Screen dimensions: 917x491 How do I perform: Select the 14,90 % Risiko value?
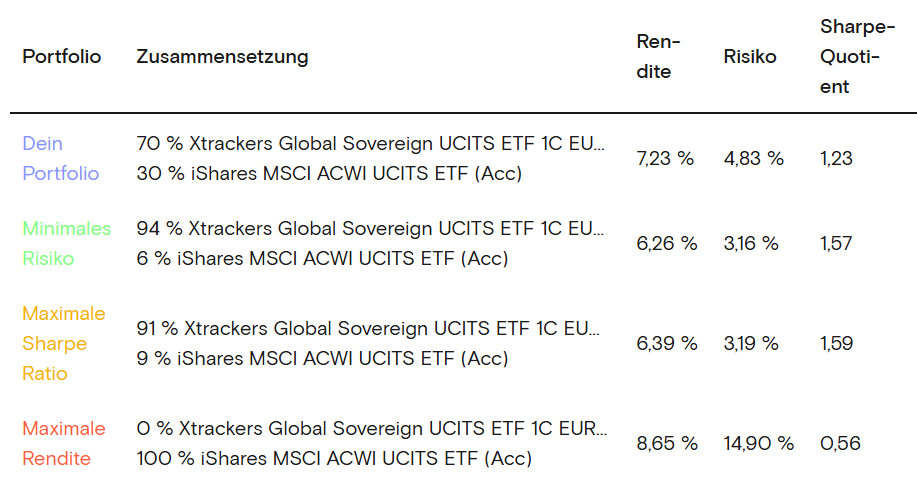pyautogui.click(x=758, y=443)
